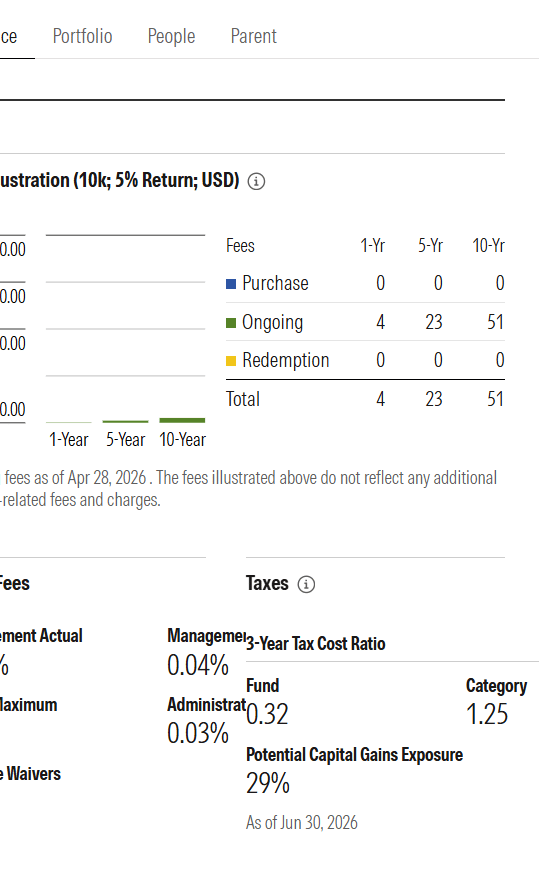Open the Parent tab
Image resolution: width=539 pixels, height=869 pixels.
[x=254, y=37]
